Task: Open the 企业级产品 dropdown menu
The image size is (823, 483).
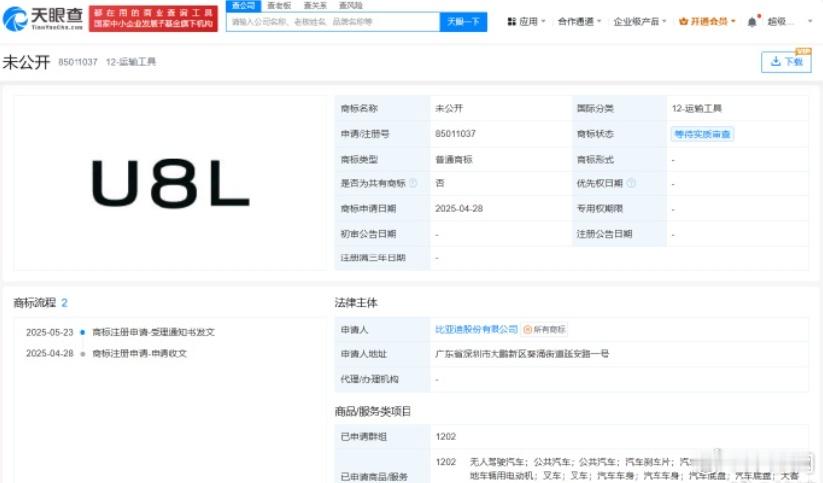Action: coord(640,22)
